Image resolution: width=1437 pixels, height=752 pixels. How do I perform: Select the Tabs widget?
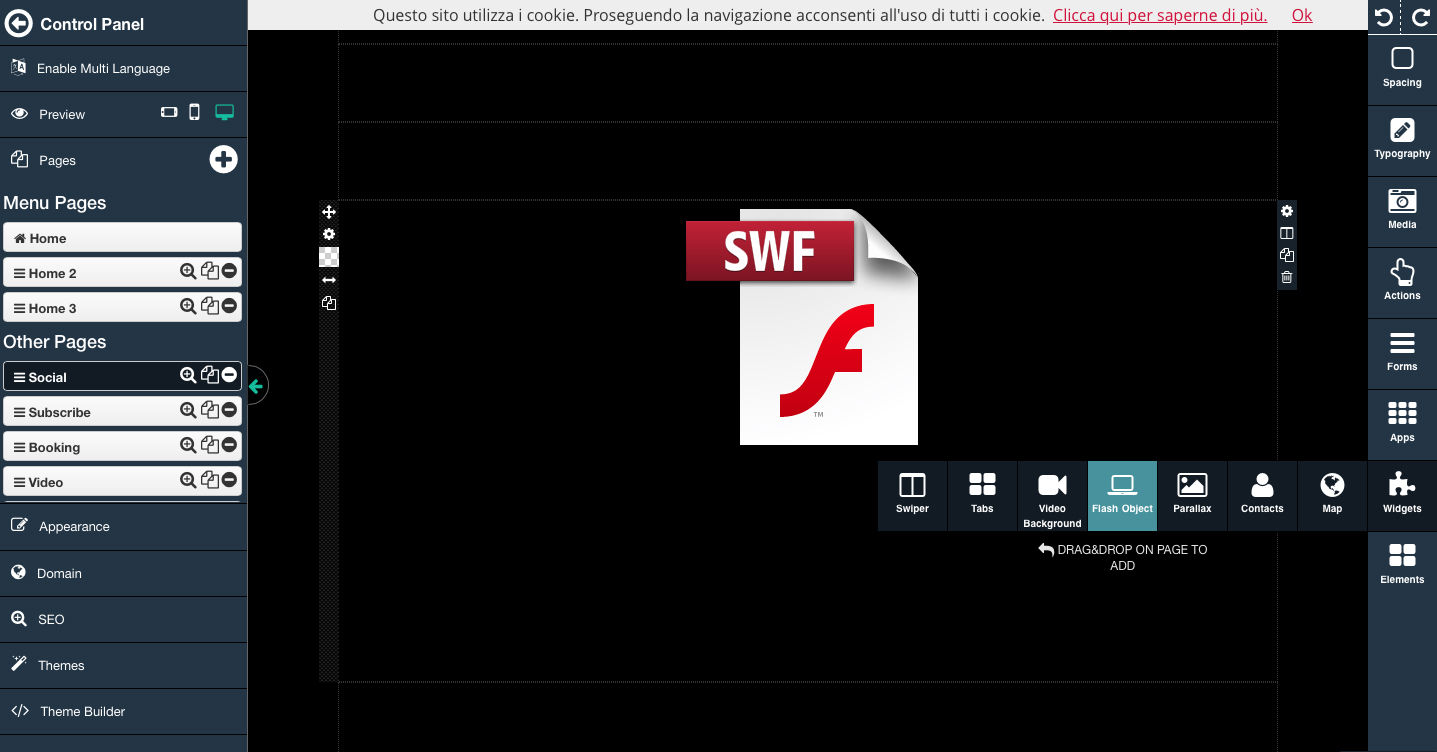(x=982, y=495)
